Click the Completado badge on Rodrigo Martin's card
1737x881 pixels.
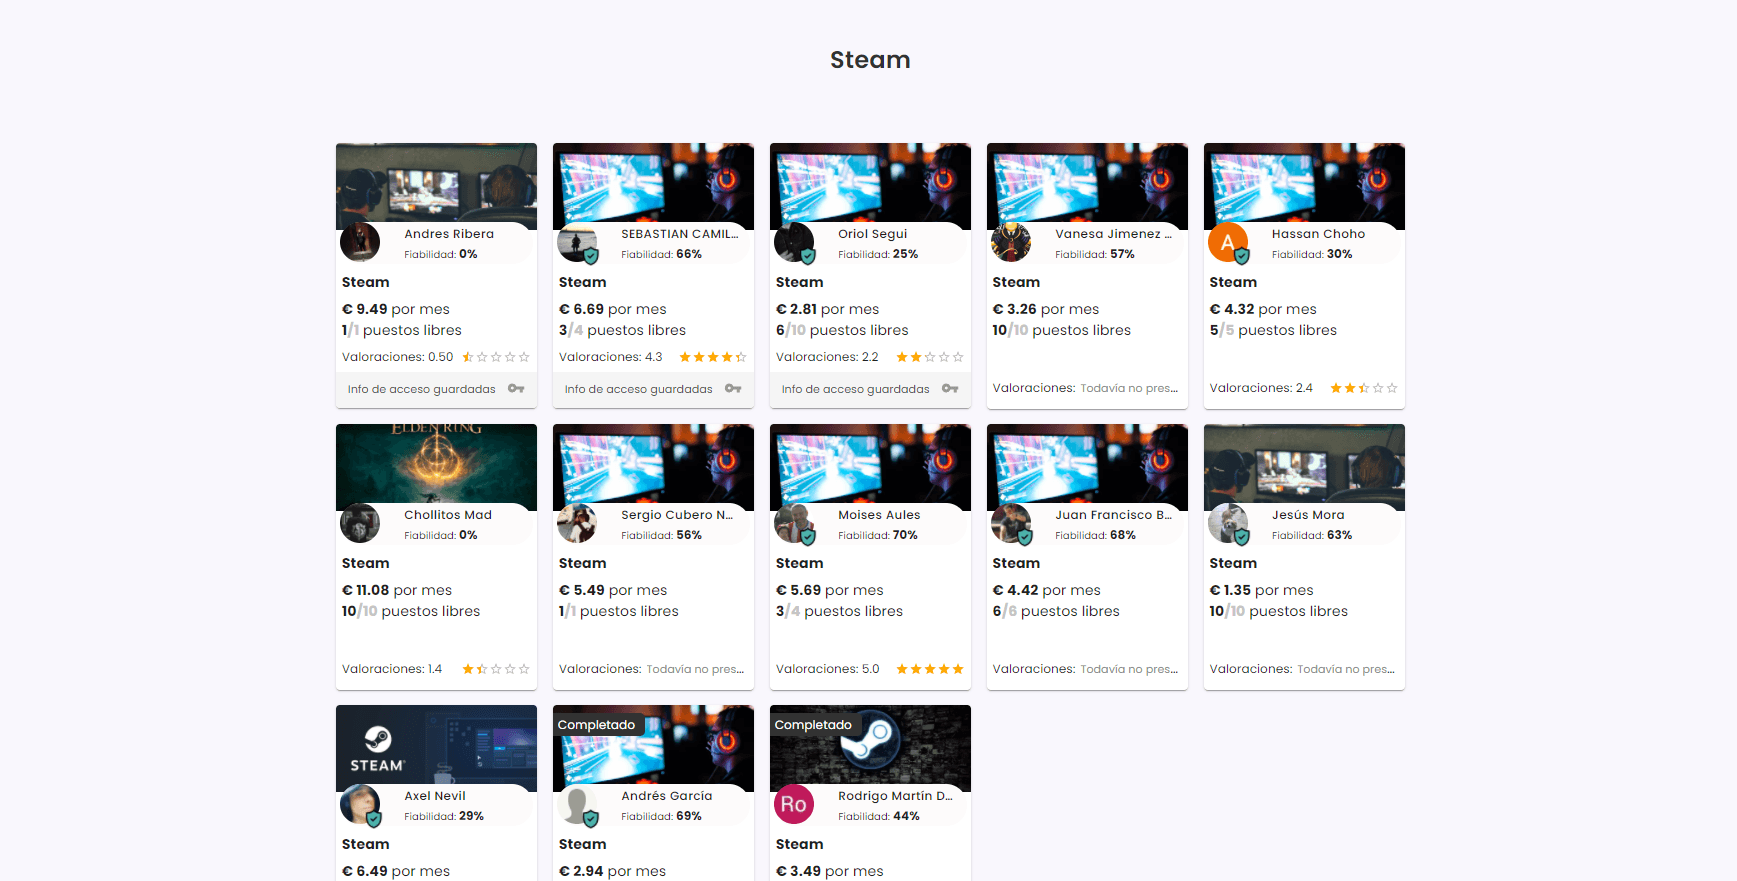pos(814,725)
